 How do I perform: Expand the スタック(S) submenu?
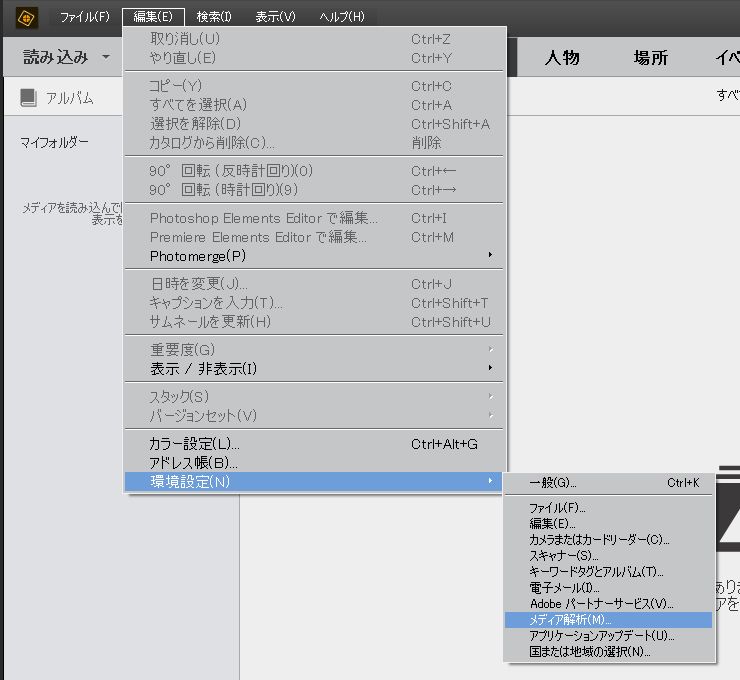coord(314,397)
